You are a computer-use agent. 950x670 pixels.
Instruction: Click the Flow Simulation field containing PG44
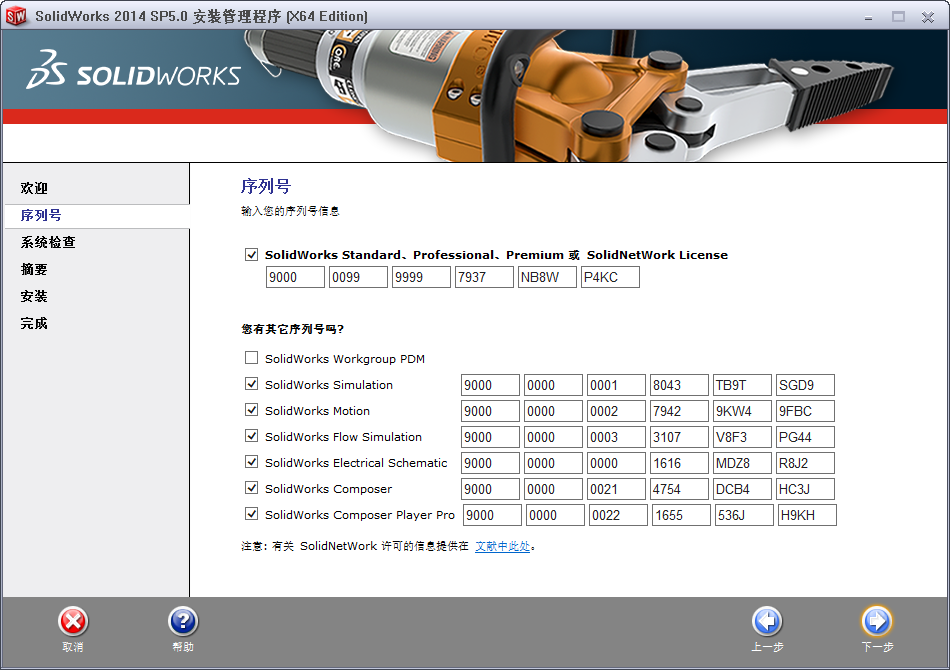[x=805, y=437]
